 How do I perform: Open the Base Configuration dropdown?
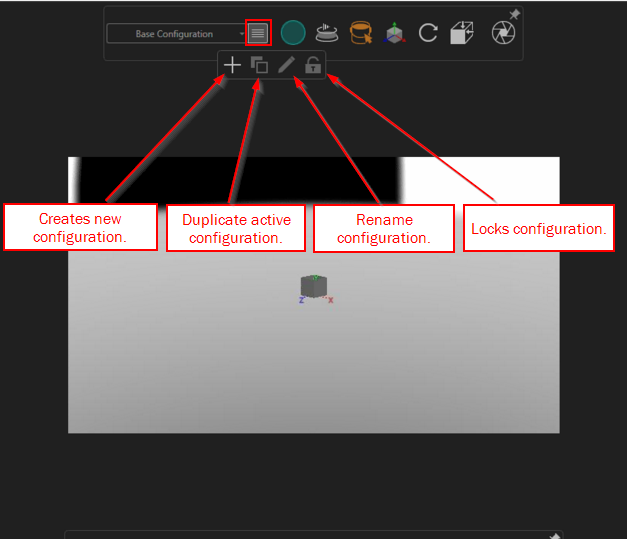coord(176,34)
